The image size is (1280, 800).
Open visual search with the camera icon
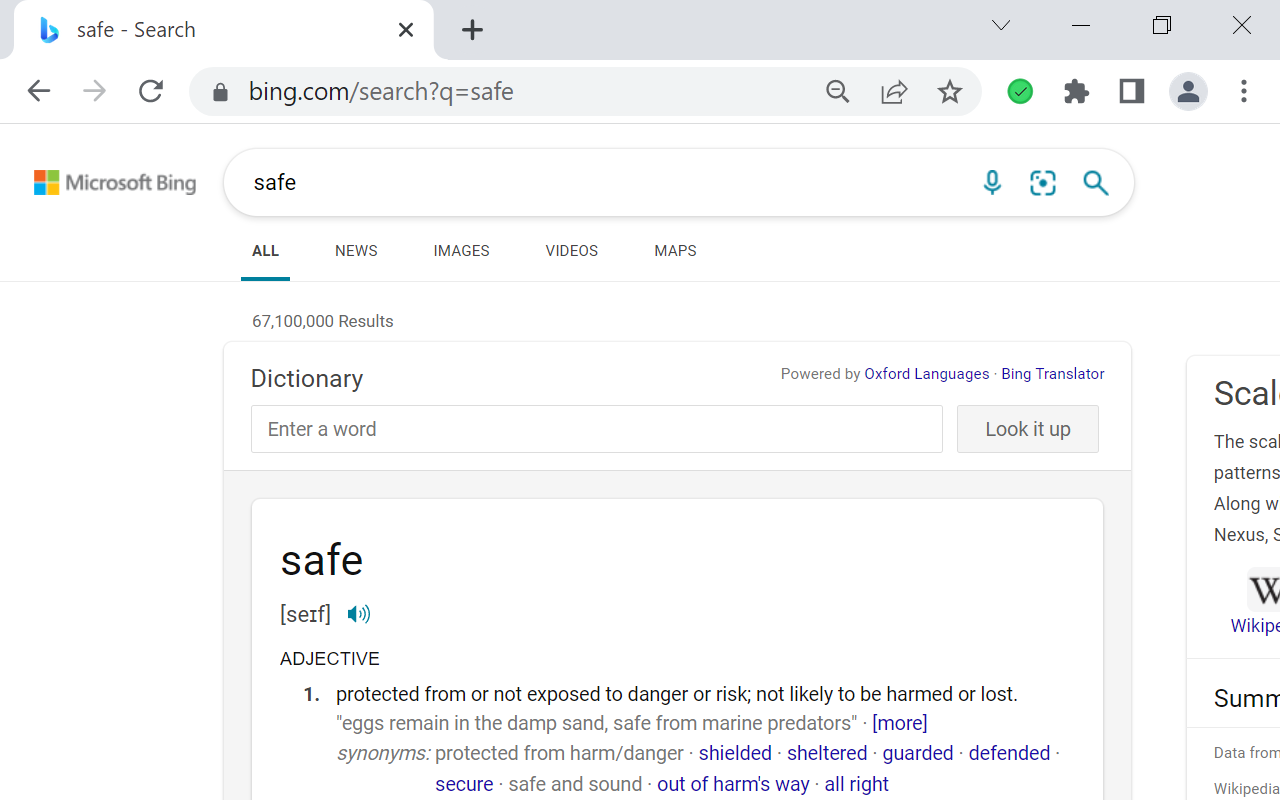pyautogui.click(x=1042, y=183)
